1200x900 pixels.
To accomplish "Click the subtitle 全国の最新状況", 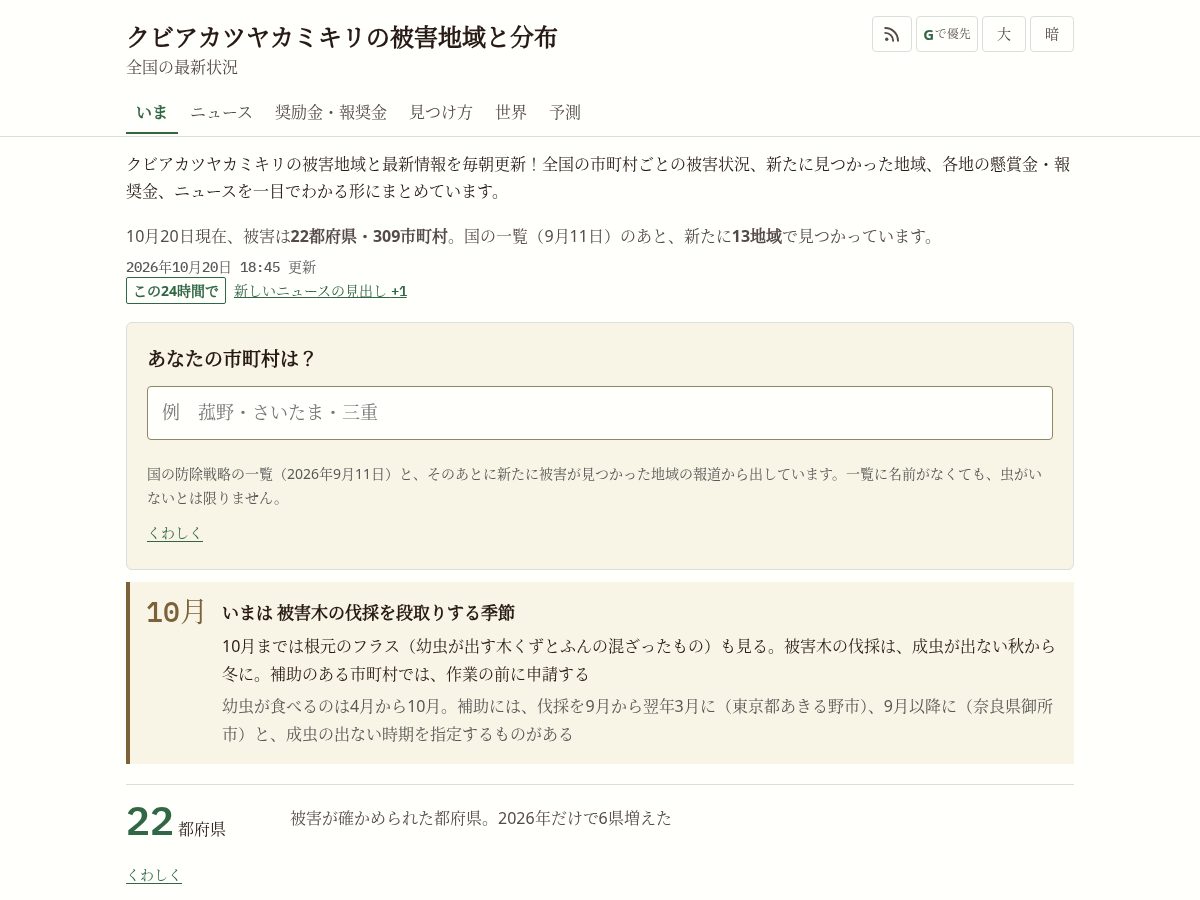I will click(x=182, y=67).
